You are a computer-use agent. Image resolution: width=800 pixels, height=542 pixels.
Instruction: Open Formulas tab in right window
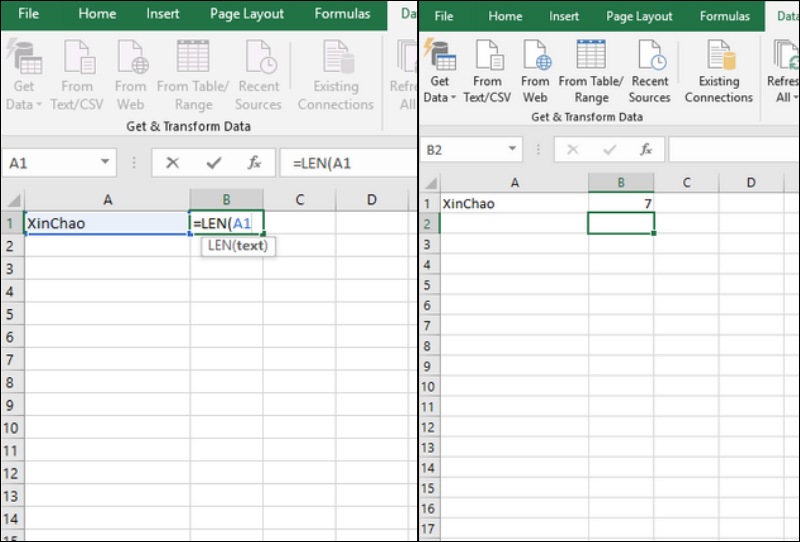[x=724, y=16]
